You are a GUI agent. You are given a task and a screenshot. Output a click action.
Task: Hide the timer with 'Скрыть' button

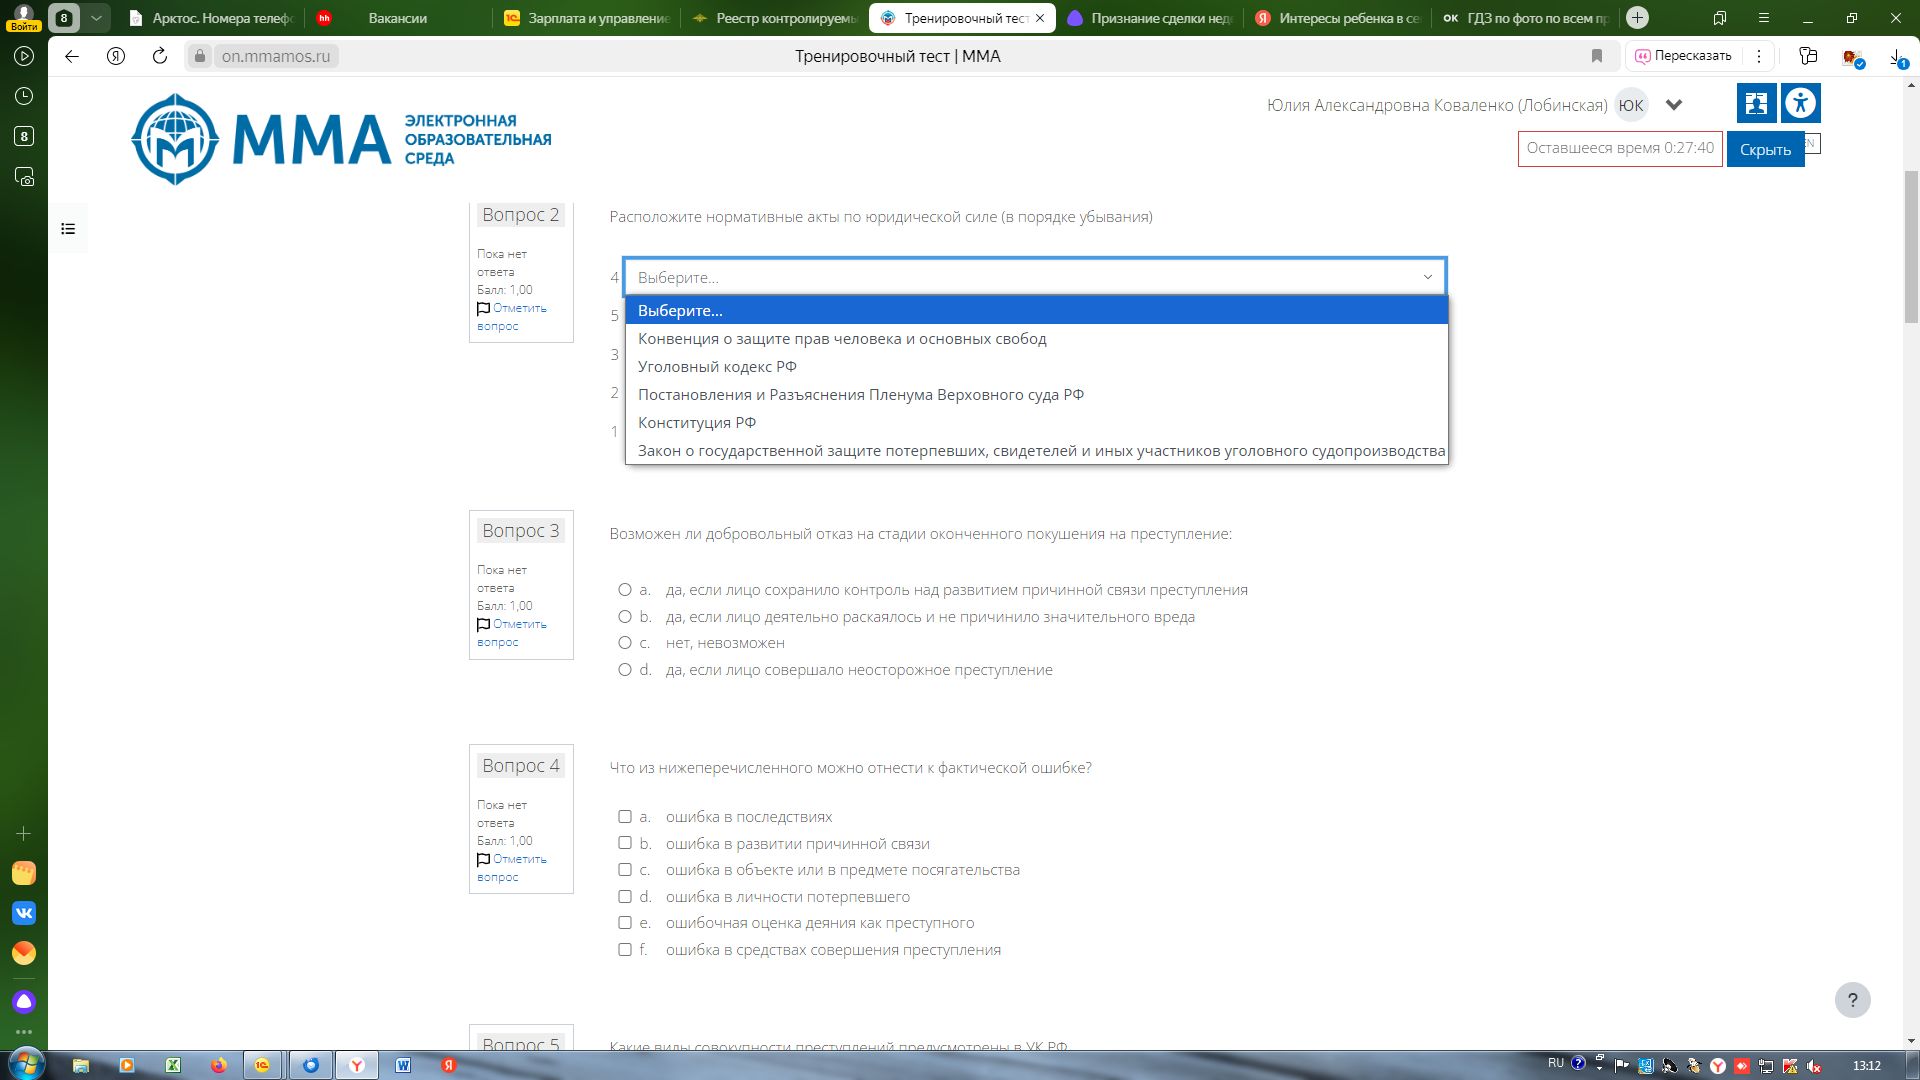1765,149
